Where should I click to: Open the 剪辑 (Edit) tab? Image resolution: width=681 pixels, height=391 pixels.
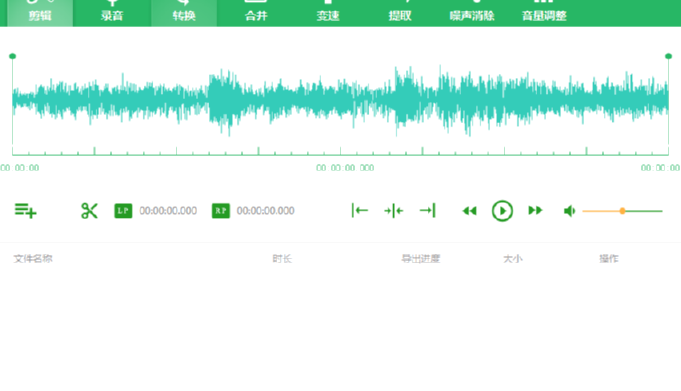(40, 13)
